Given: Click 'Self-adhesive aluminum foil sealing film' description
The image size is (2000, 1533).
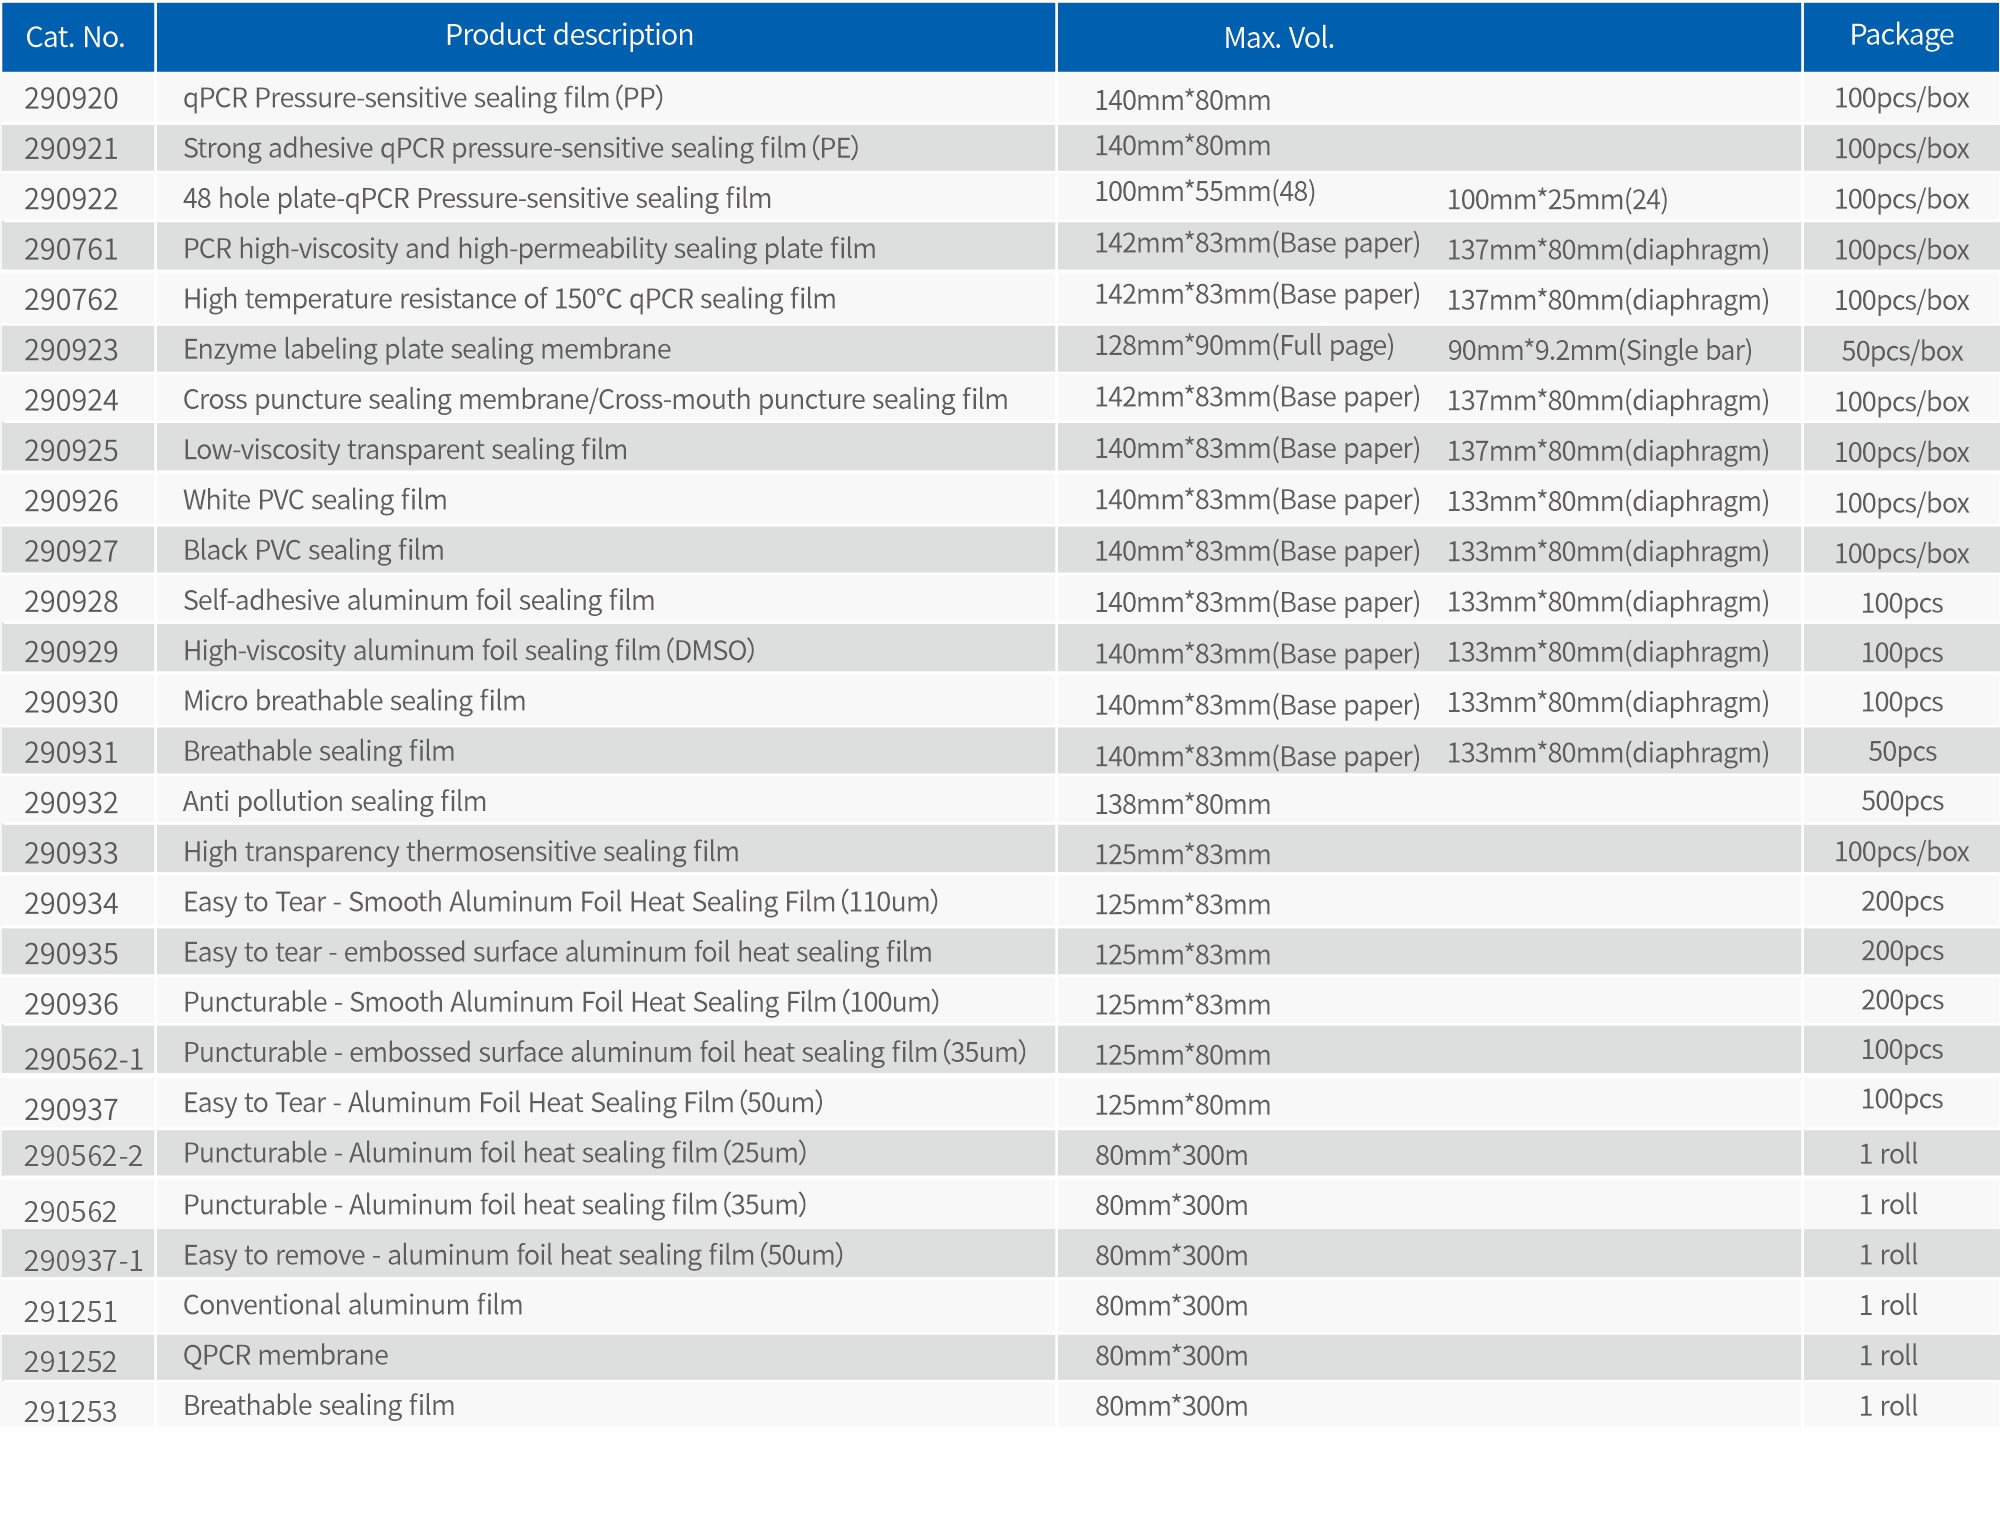Looking at the screenshot, I should [419, 600].
